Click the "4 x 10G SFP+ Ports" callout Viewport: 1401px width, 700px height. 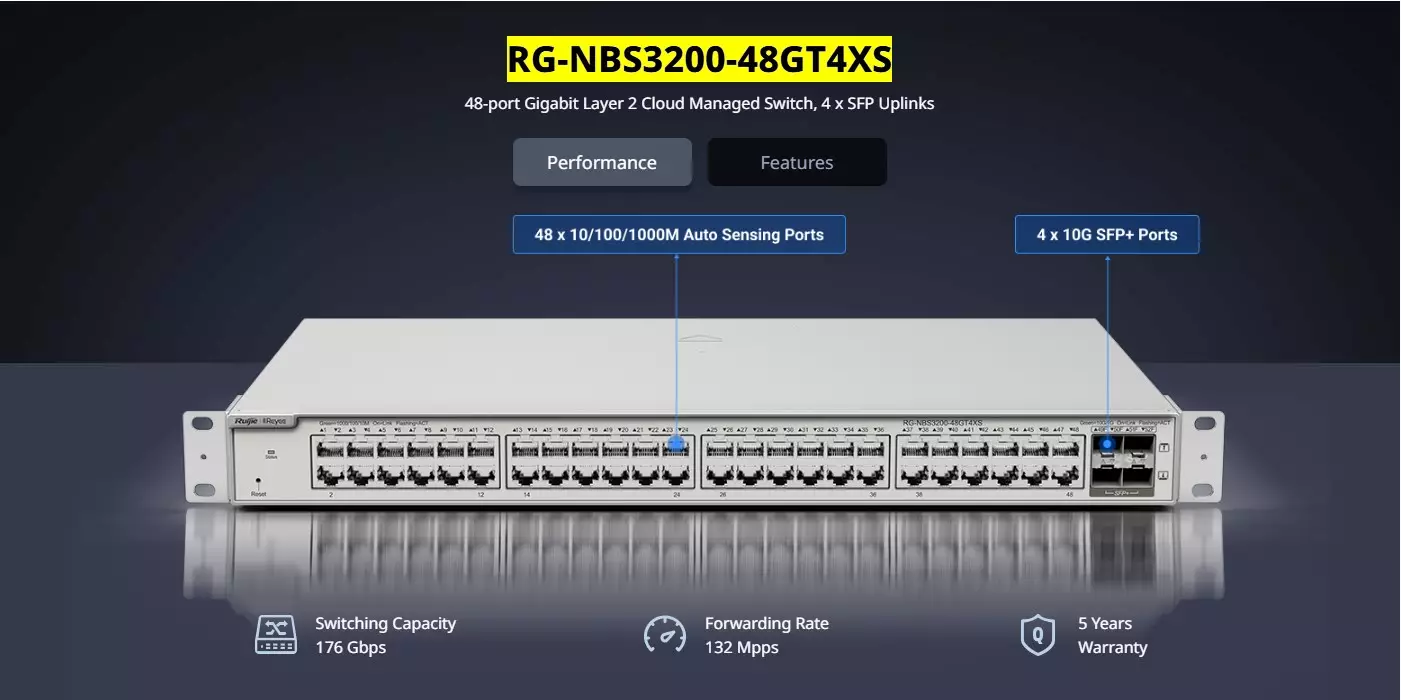click(1107, 235)
